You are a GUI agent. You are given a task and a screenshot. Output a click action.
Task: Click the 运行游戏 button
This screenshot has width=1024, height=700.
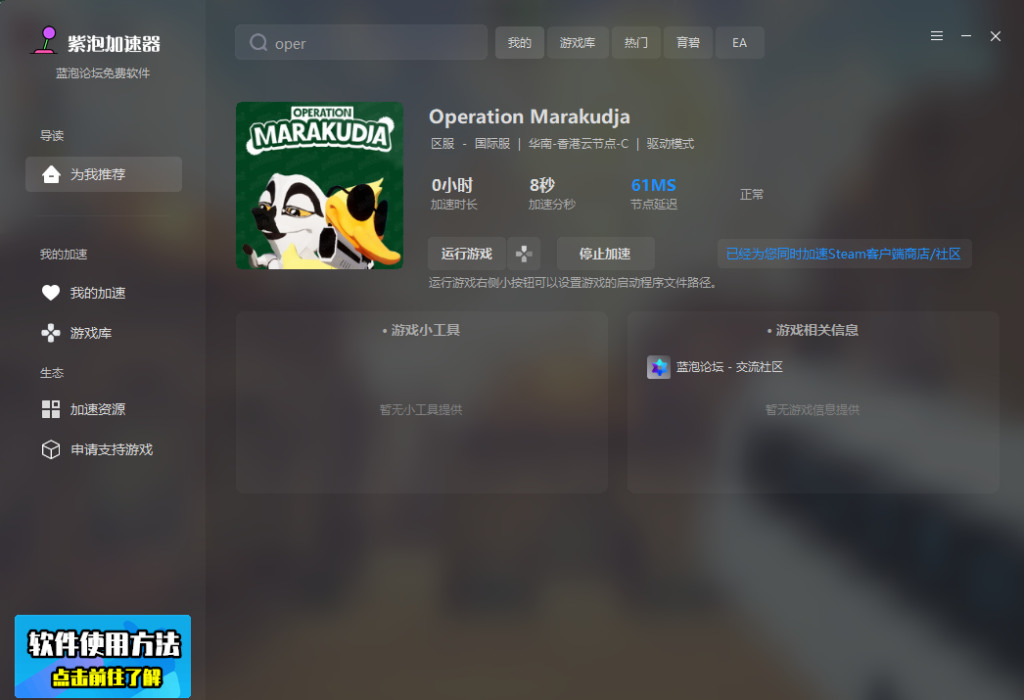pyautogui.click(x=466, y=253)
